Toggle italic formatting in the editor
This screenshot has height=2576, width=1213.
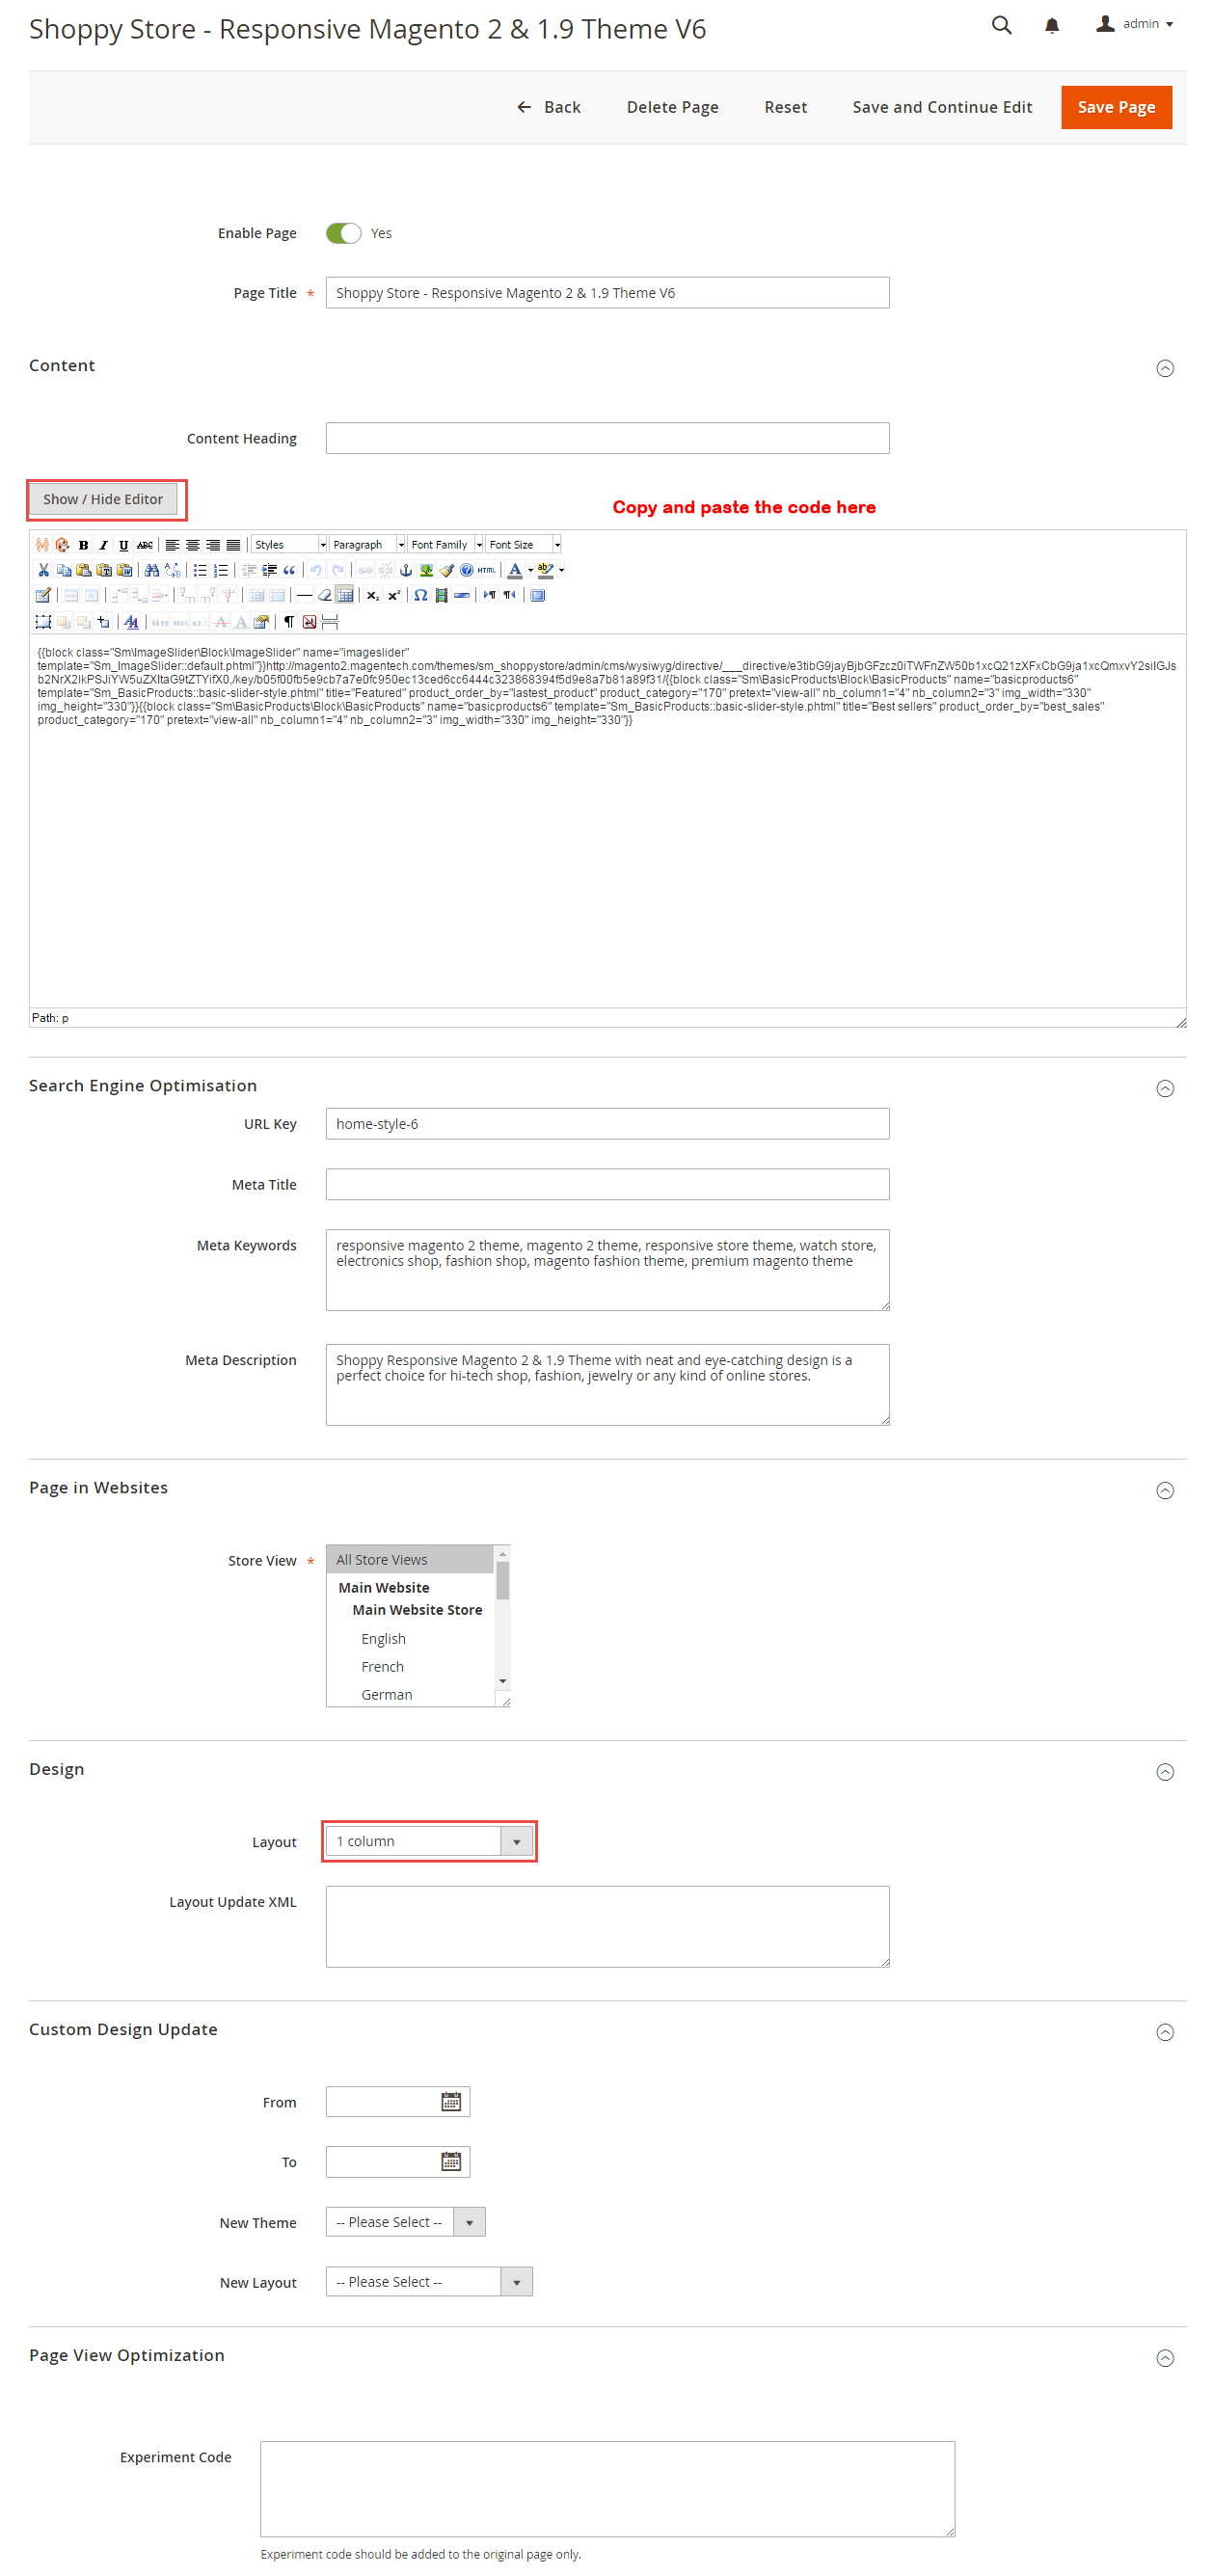tap(103, 545)
